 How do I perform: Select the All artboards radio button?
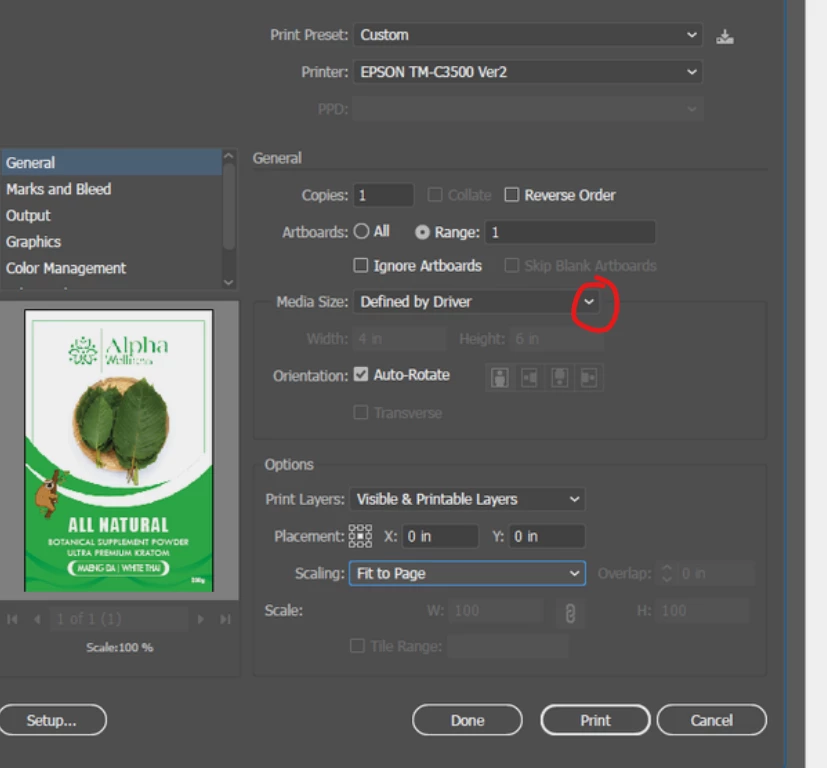click(x=361, y=231)
